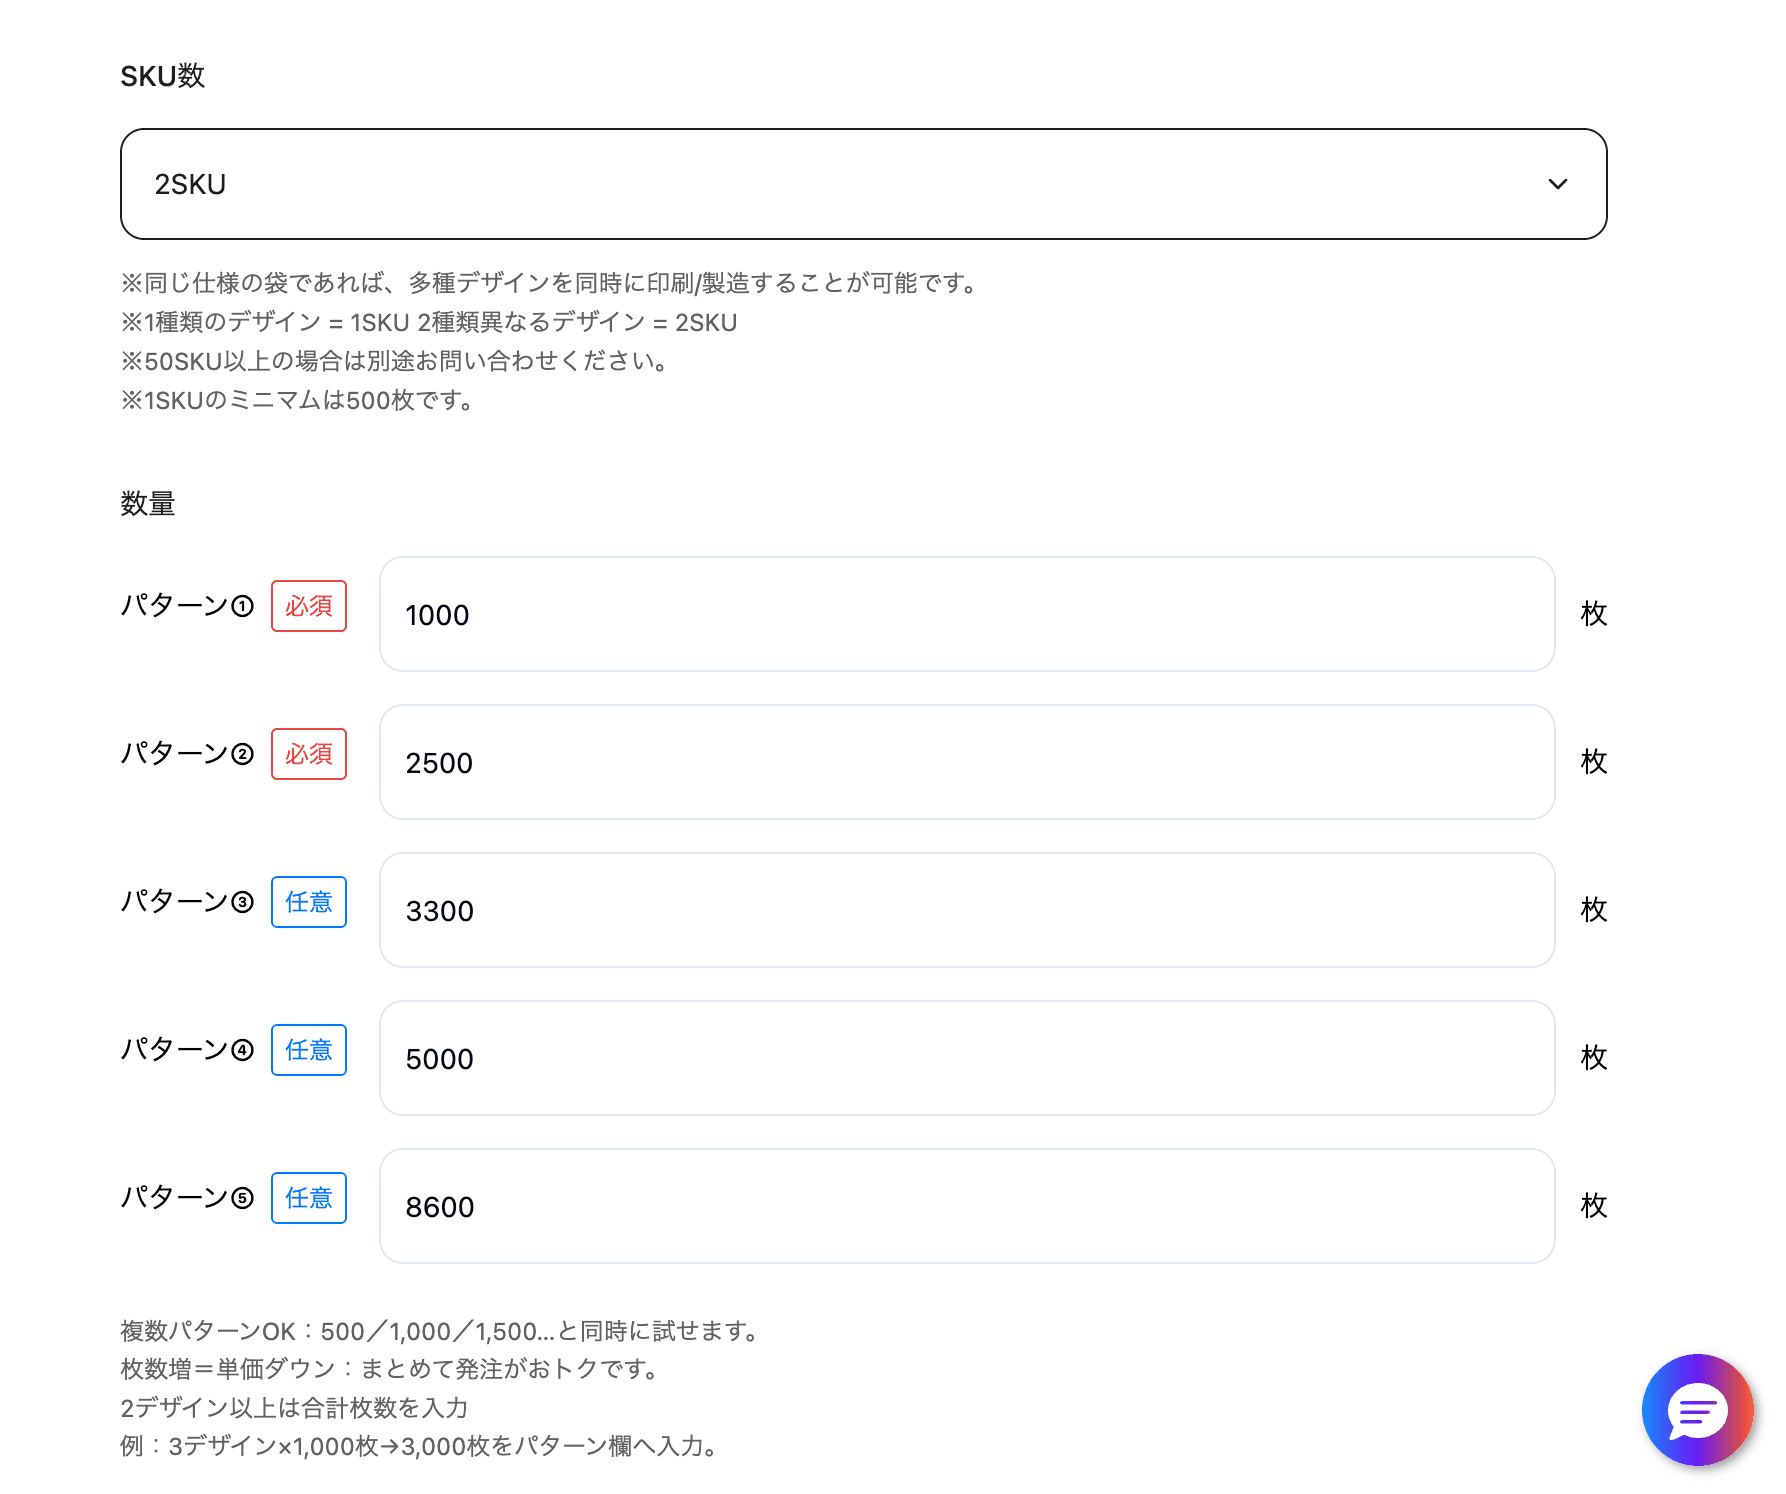Click the 任意 badge beside パターン④
The width and height of the screenshot is (1786, 1494).
point(308,1050)
